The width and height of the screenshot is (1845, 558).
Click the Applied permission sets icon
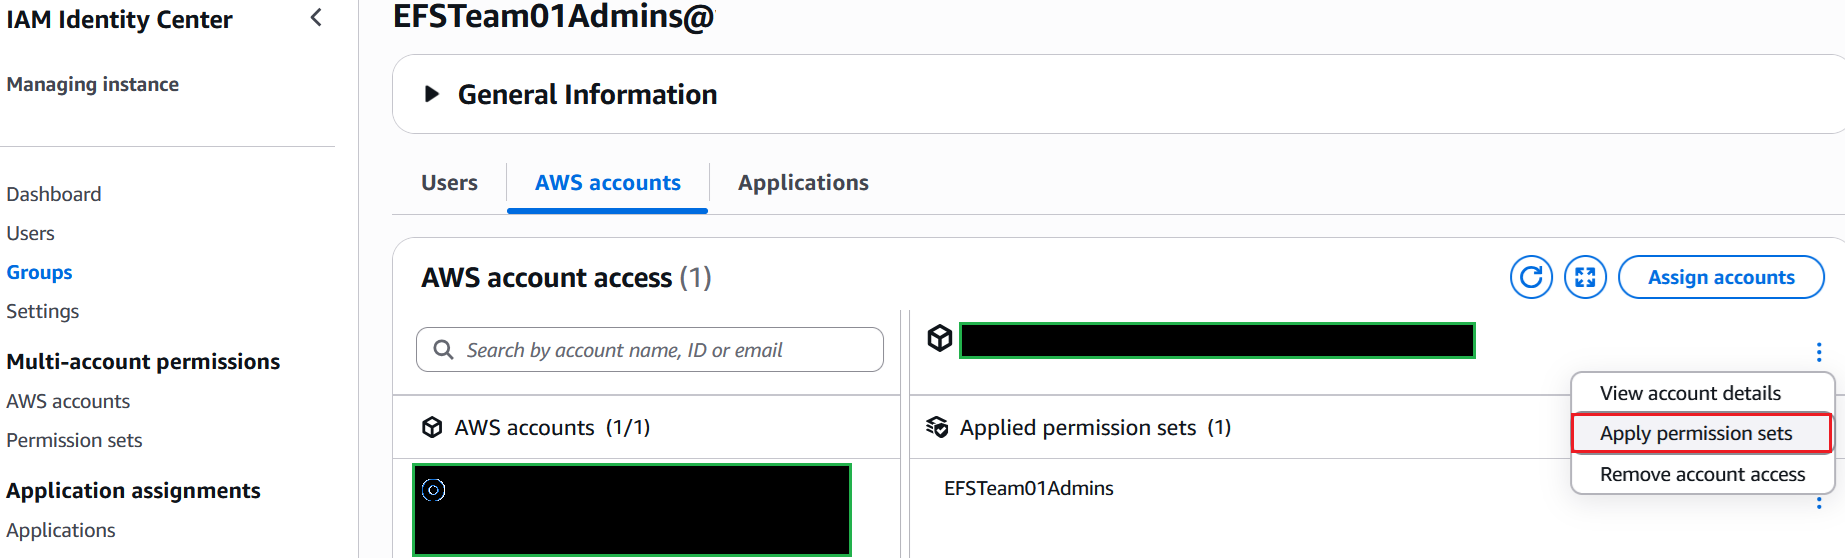tap(937, 427)
